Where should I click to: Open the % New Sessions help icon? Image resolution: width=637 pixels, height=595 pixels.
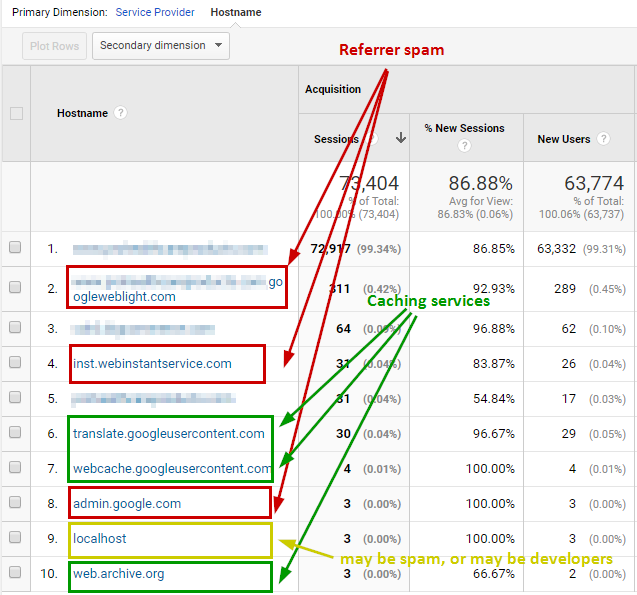[464, 145]
